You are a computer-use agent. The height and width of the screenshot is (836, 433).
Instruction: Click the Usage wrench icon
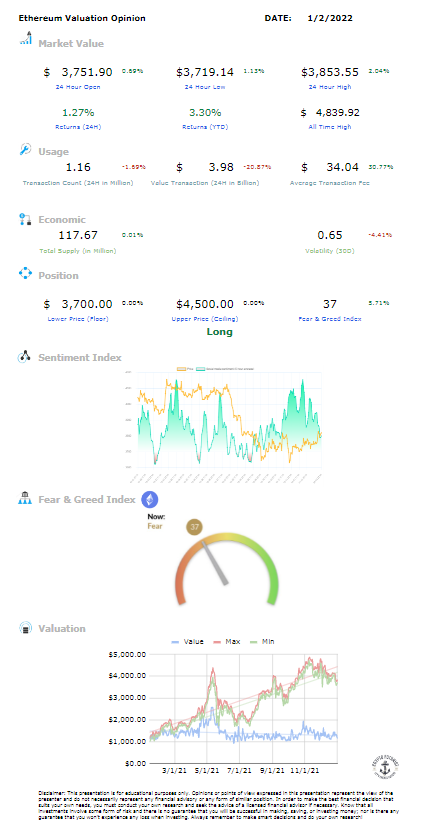click(26, 150)
